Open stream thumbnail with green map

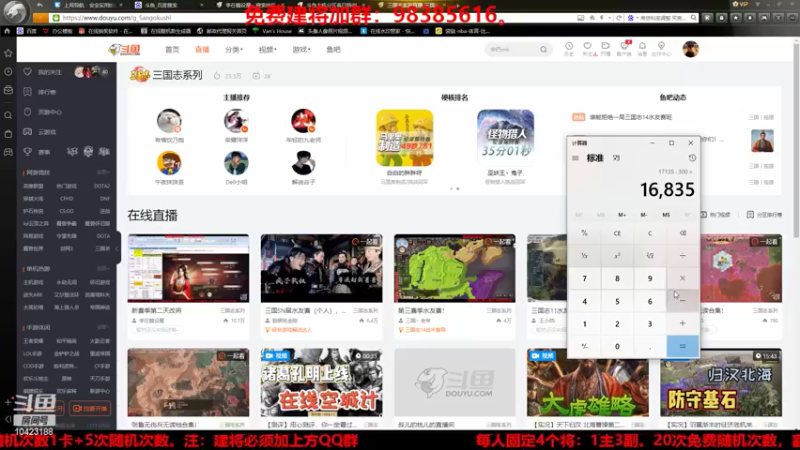point(455,268)
